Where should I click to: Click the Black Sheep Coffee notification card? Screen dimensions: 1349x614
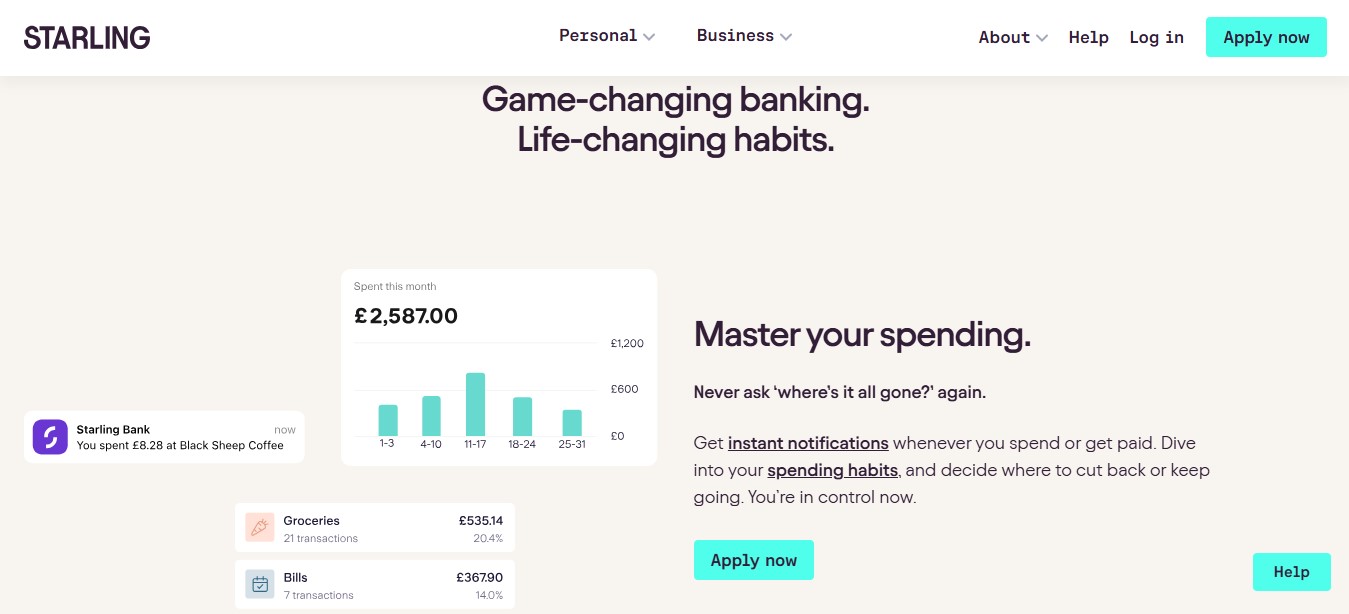(164, 437)
